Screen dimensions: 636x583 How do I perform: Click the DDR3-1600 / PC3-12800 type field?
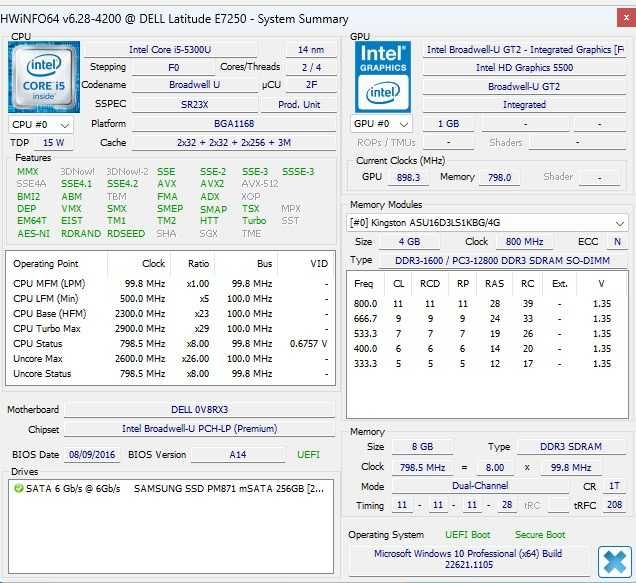[503, 260]
